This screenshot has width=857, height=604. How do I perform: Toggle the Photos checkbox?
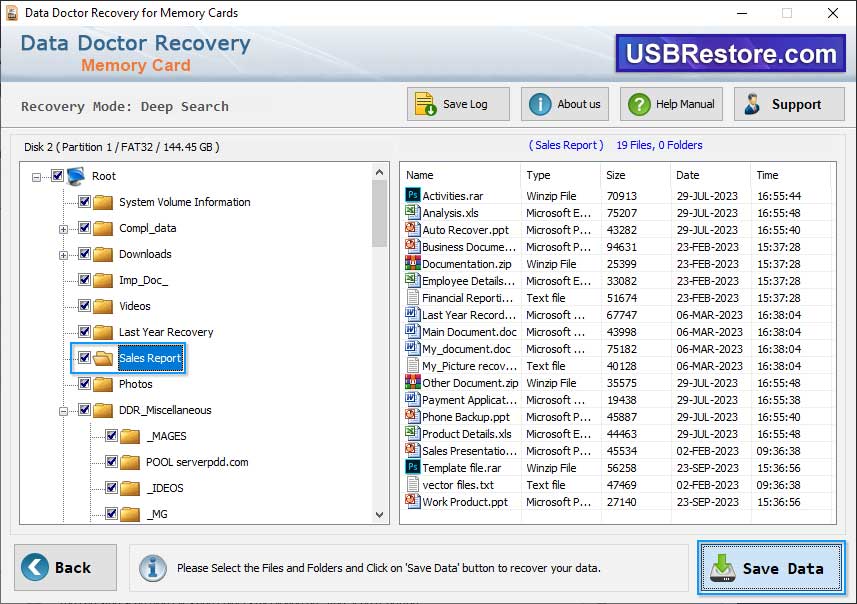click(84, 384)
